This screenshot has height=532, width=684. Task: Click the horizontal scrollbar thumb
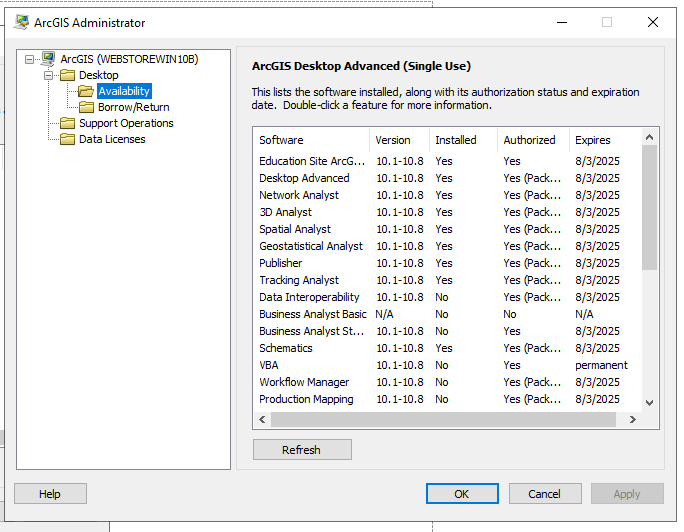pos(443,419)
